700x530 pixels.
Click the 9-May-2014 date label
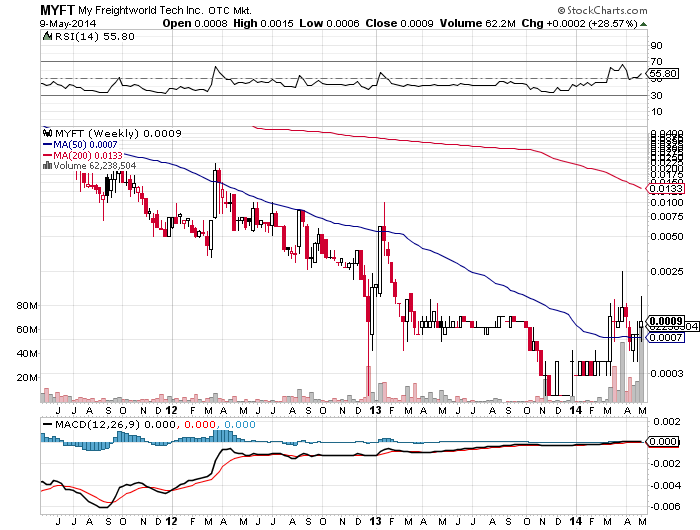point(67,23)
